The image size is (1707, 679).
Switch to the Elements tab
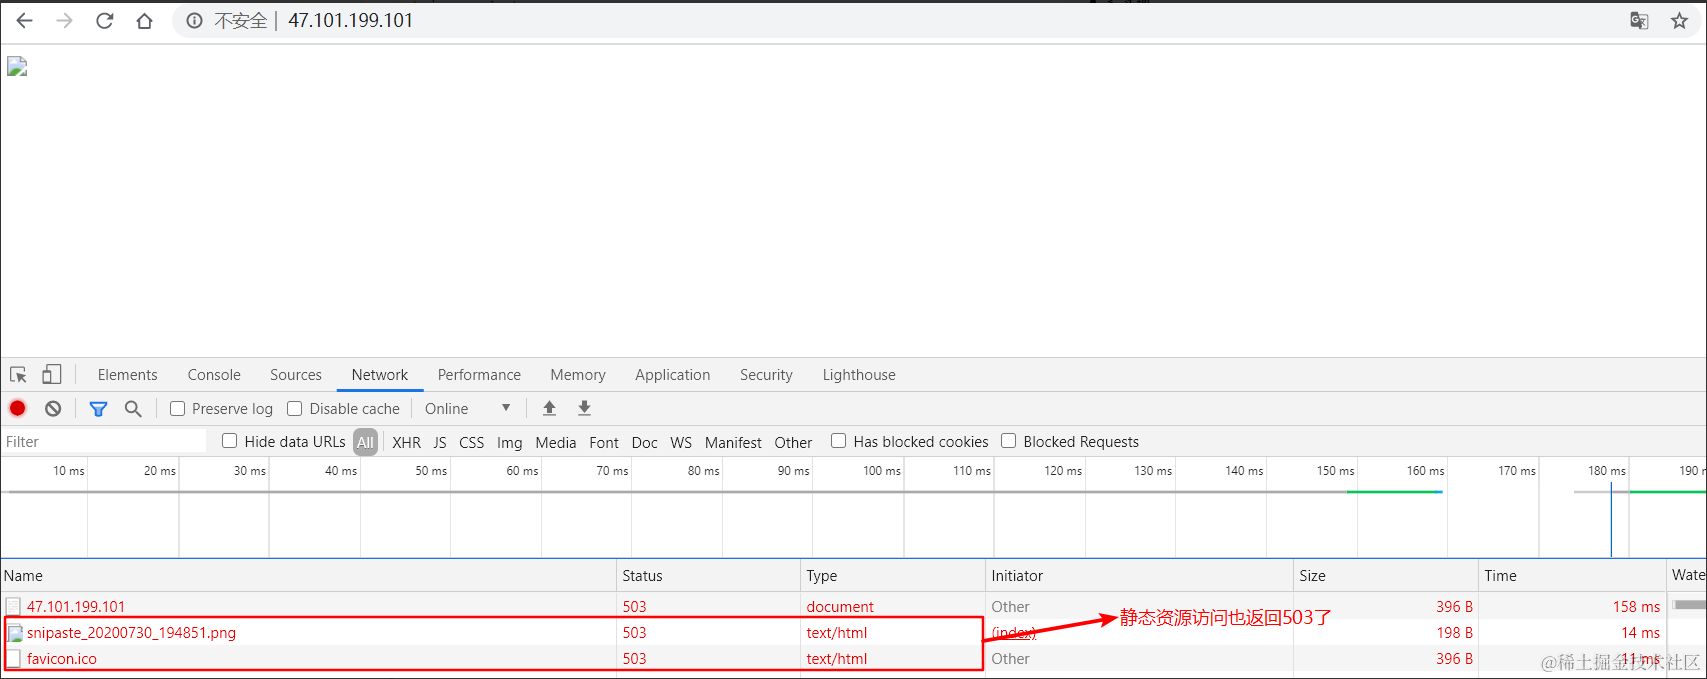pyautogui.click(x=127, y=375)
